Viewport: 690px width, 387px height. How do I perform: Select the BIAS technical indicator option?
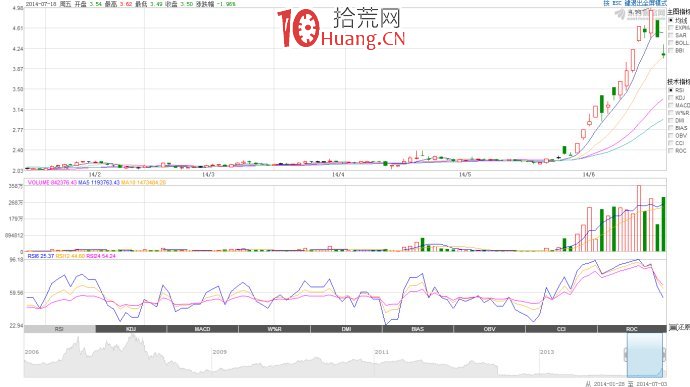click(671, 128)
